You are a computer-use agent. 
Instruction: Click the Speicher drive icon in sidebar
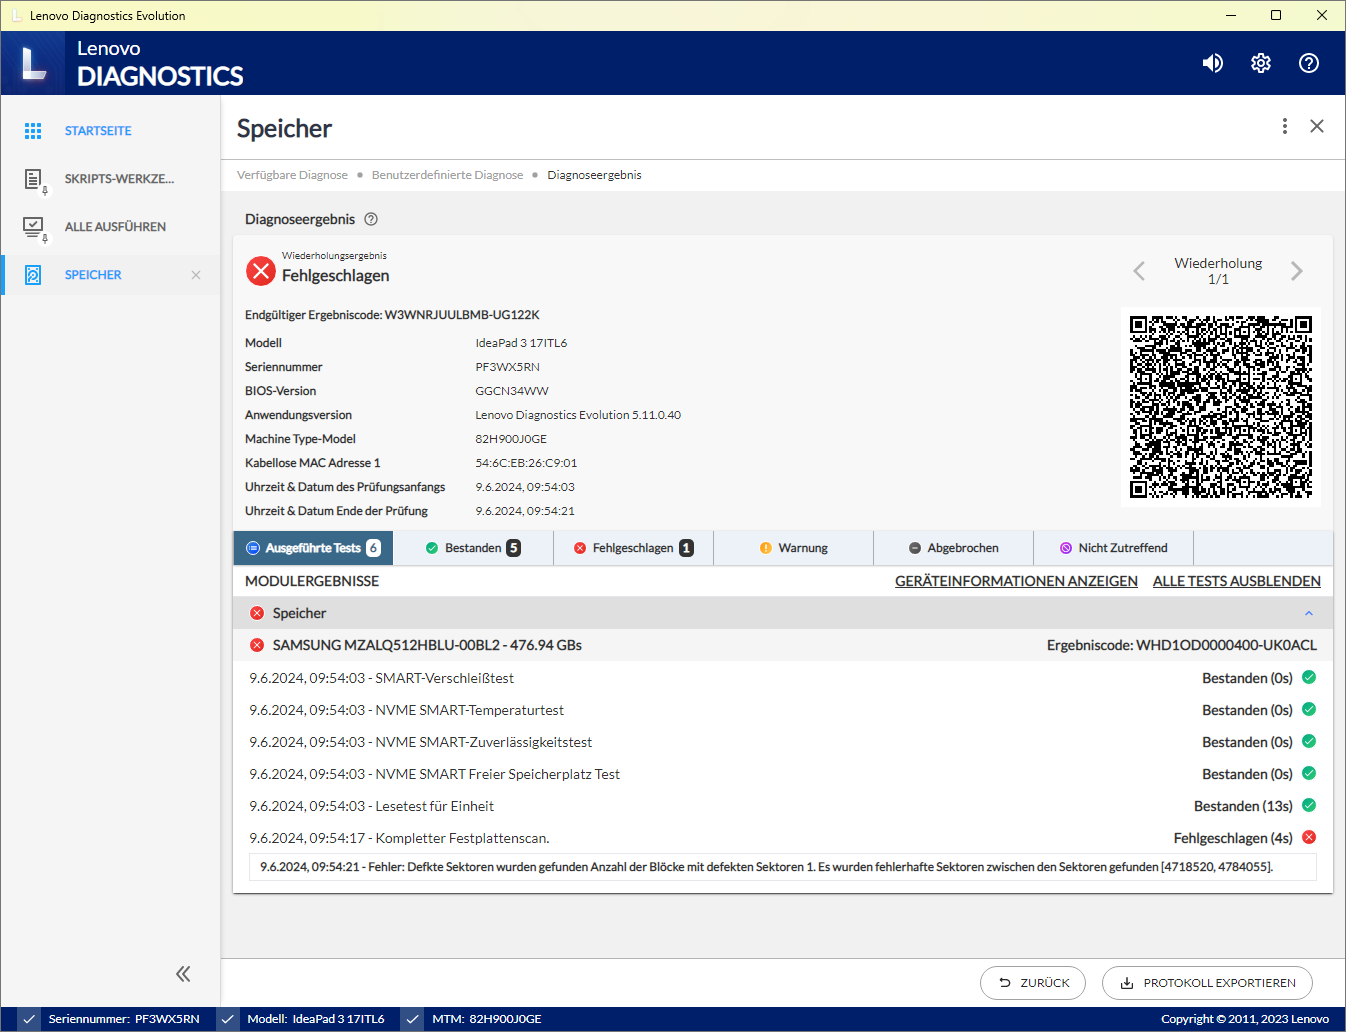[33, 275]
